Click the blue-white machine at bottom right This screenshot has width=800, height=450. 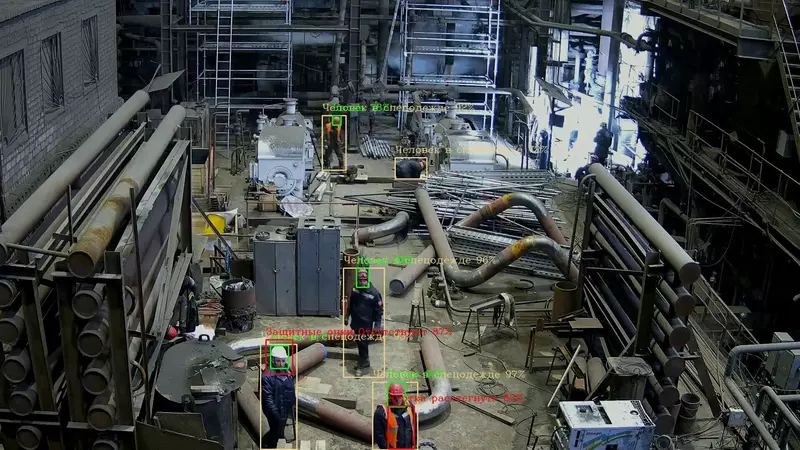604,425
